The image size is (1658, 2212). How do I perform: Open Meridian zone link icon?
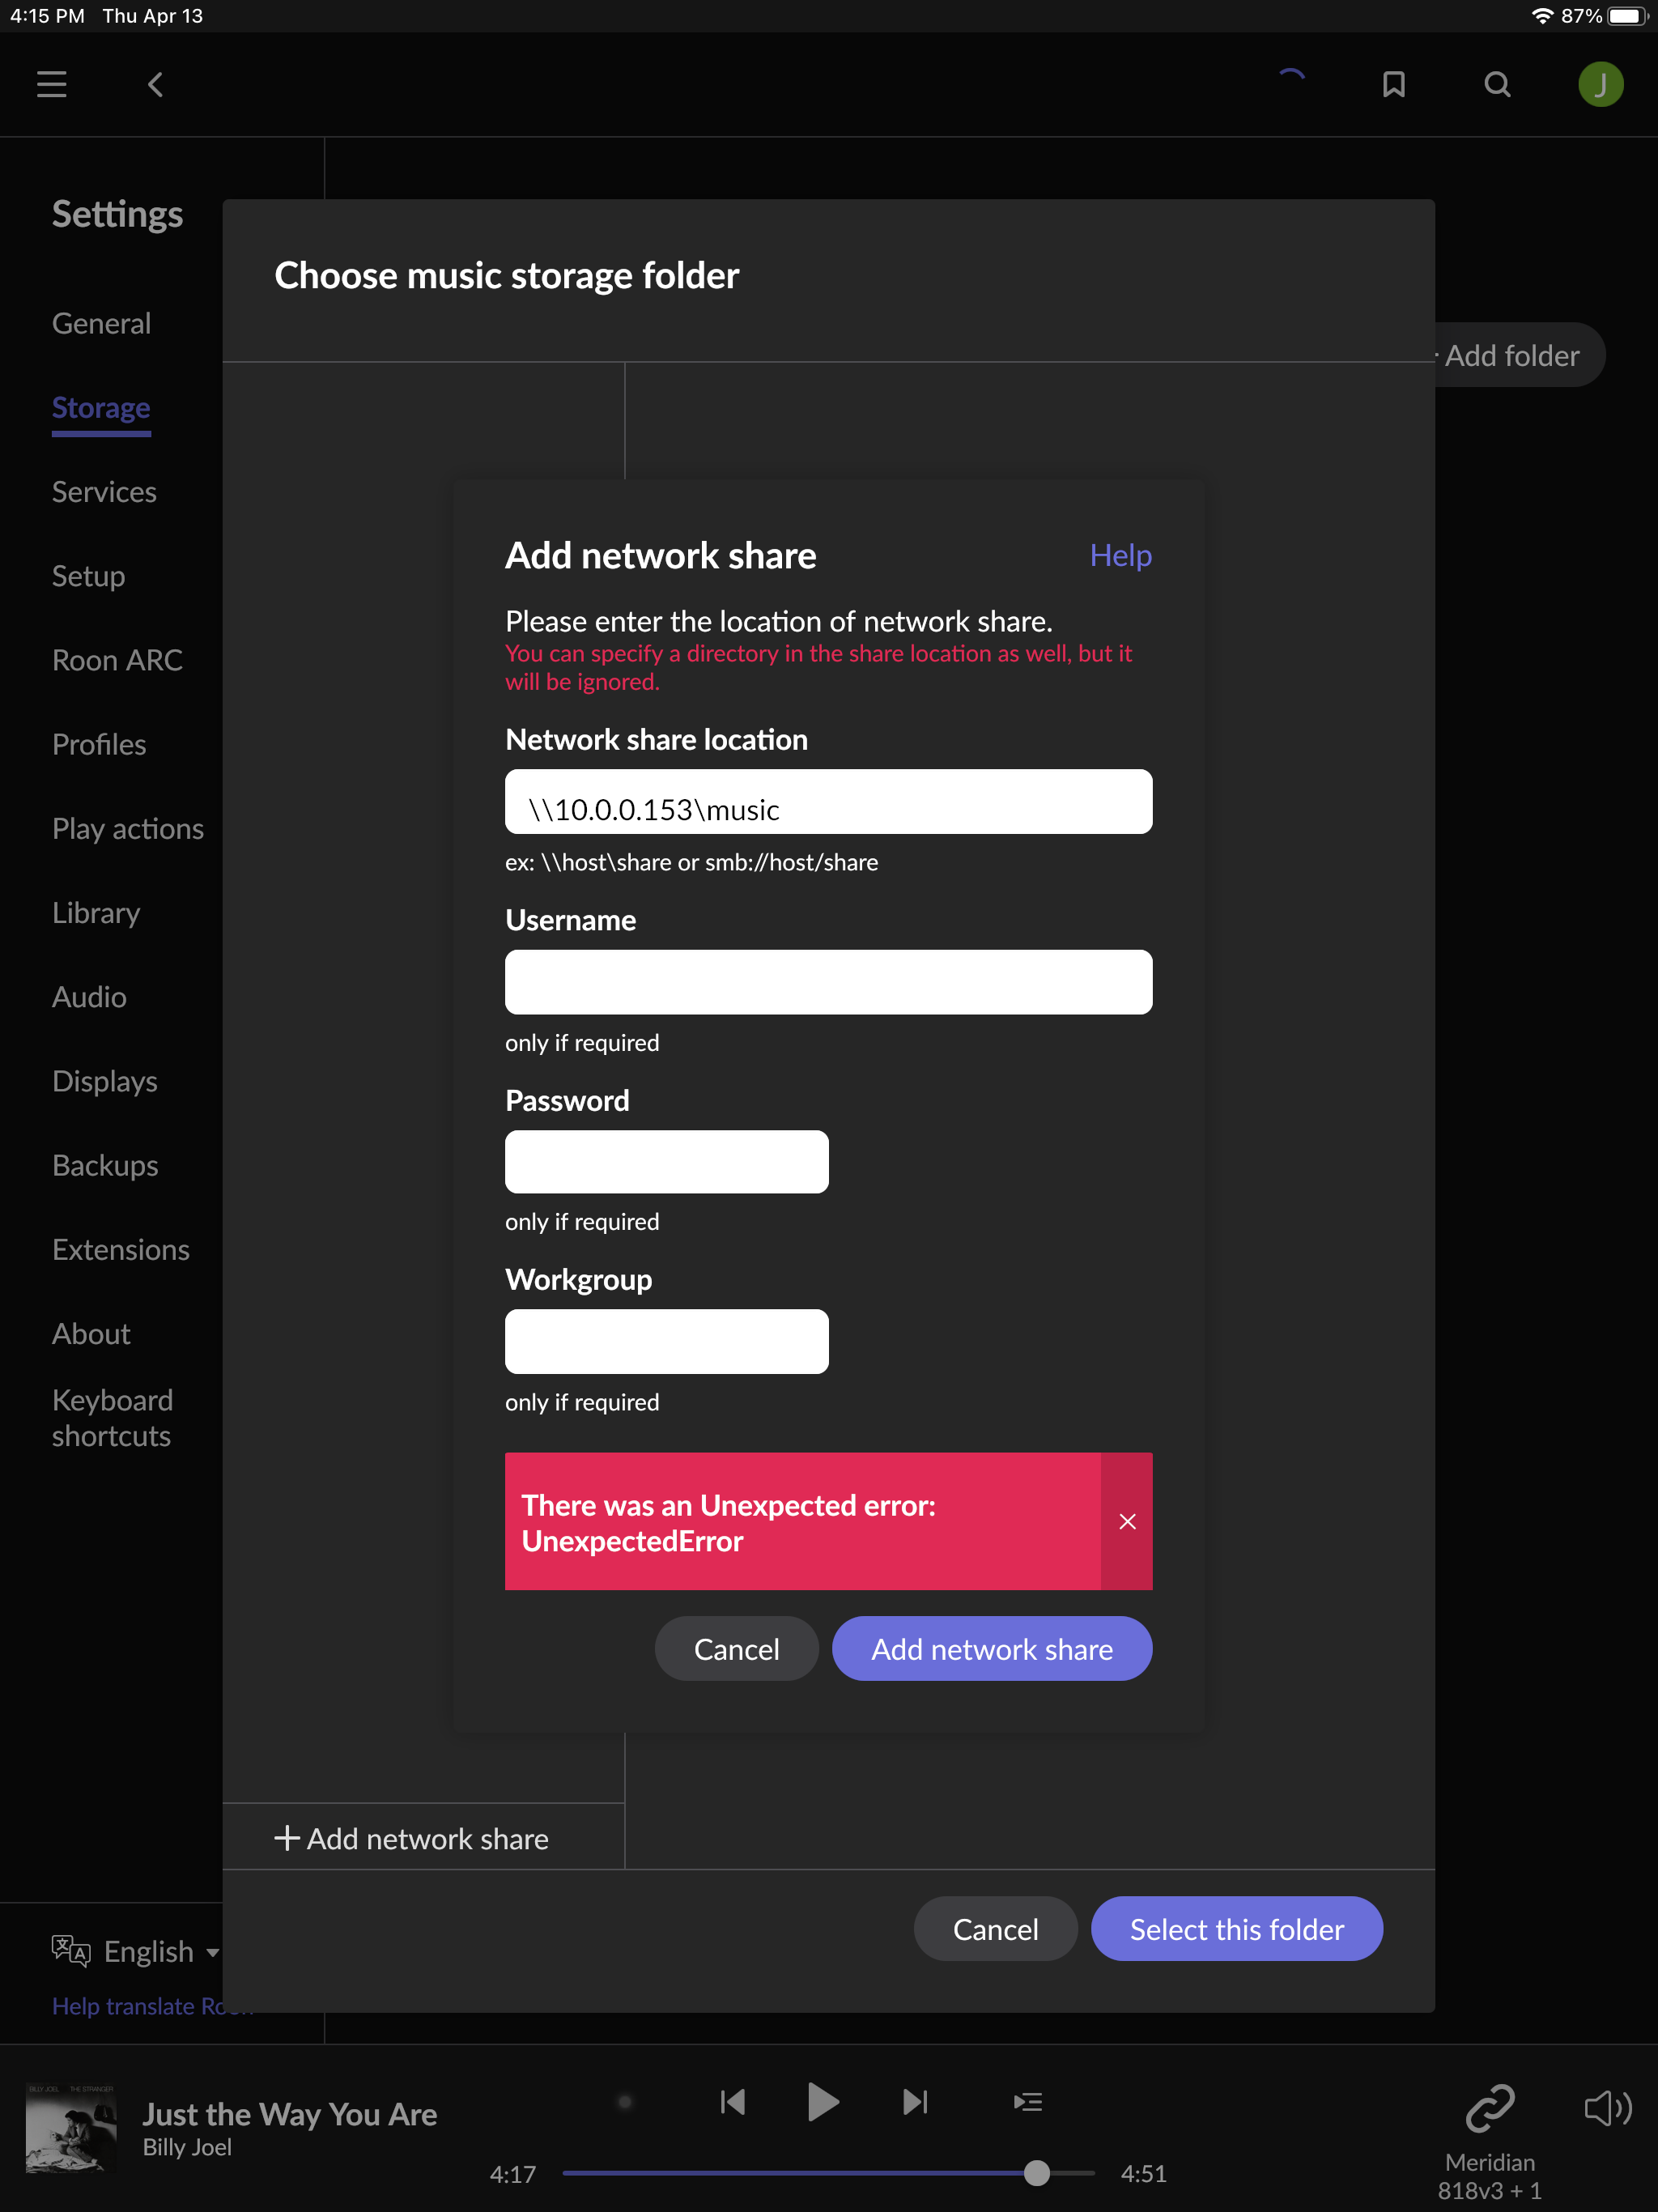(1489, 2107)
